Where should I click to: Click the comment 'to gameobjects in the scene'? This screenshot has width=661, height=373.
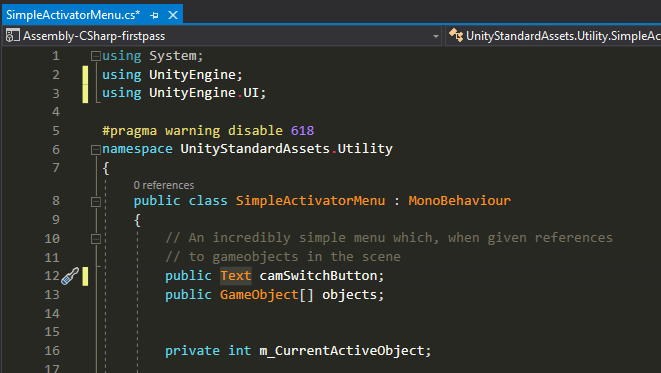[x=294, y=257]
